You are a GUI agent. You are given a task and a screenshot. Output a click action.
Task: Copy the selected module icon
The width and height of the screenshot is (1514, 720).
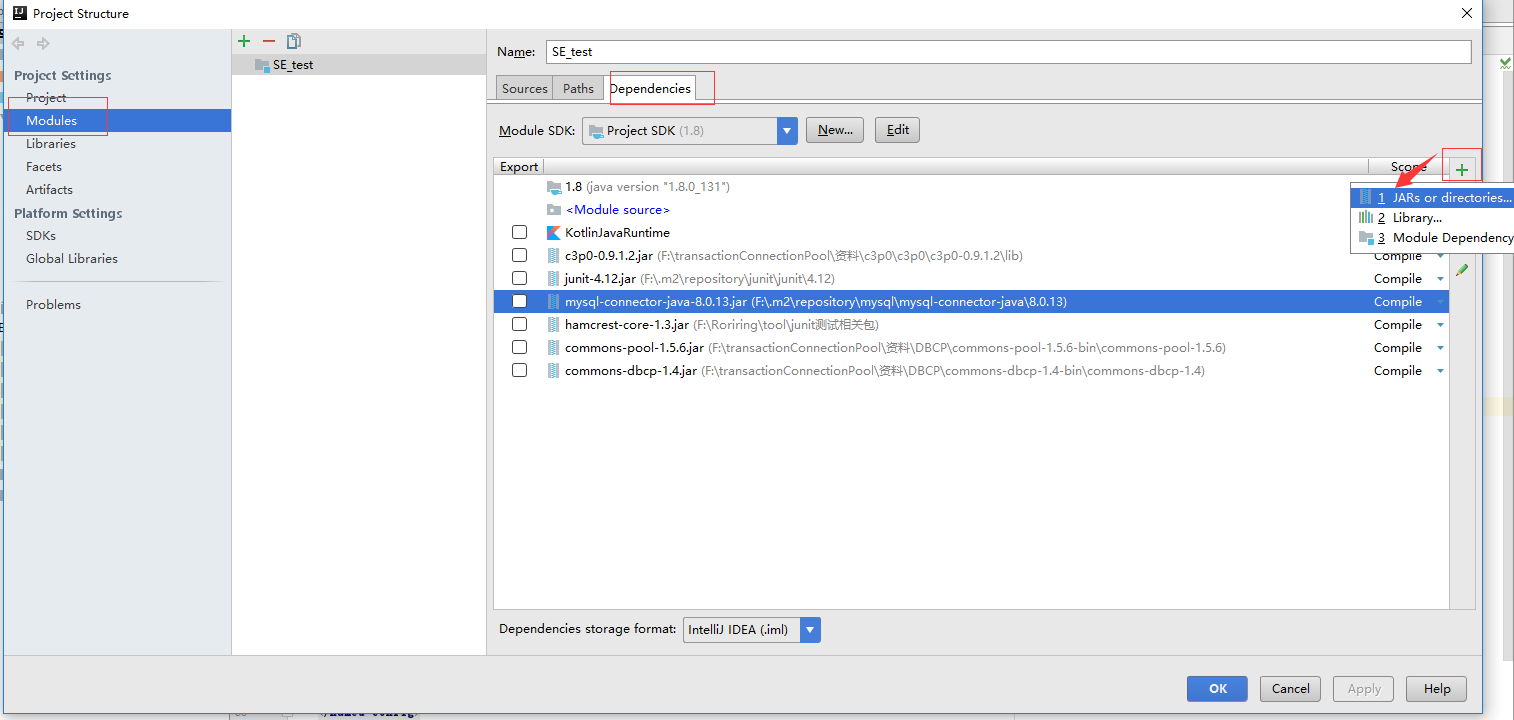(x=293, y=41)
